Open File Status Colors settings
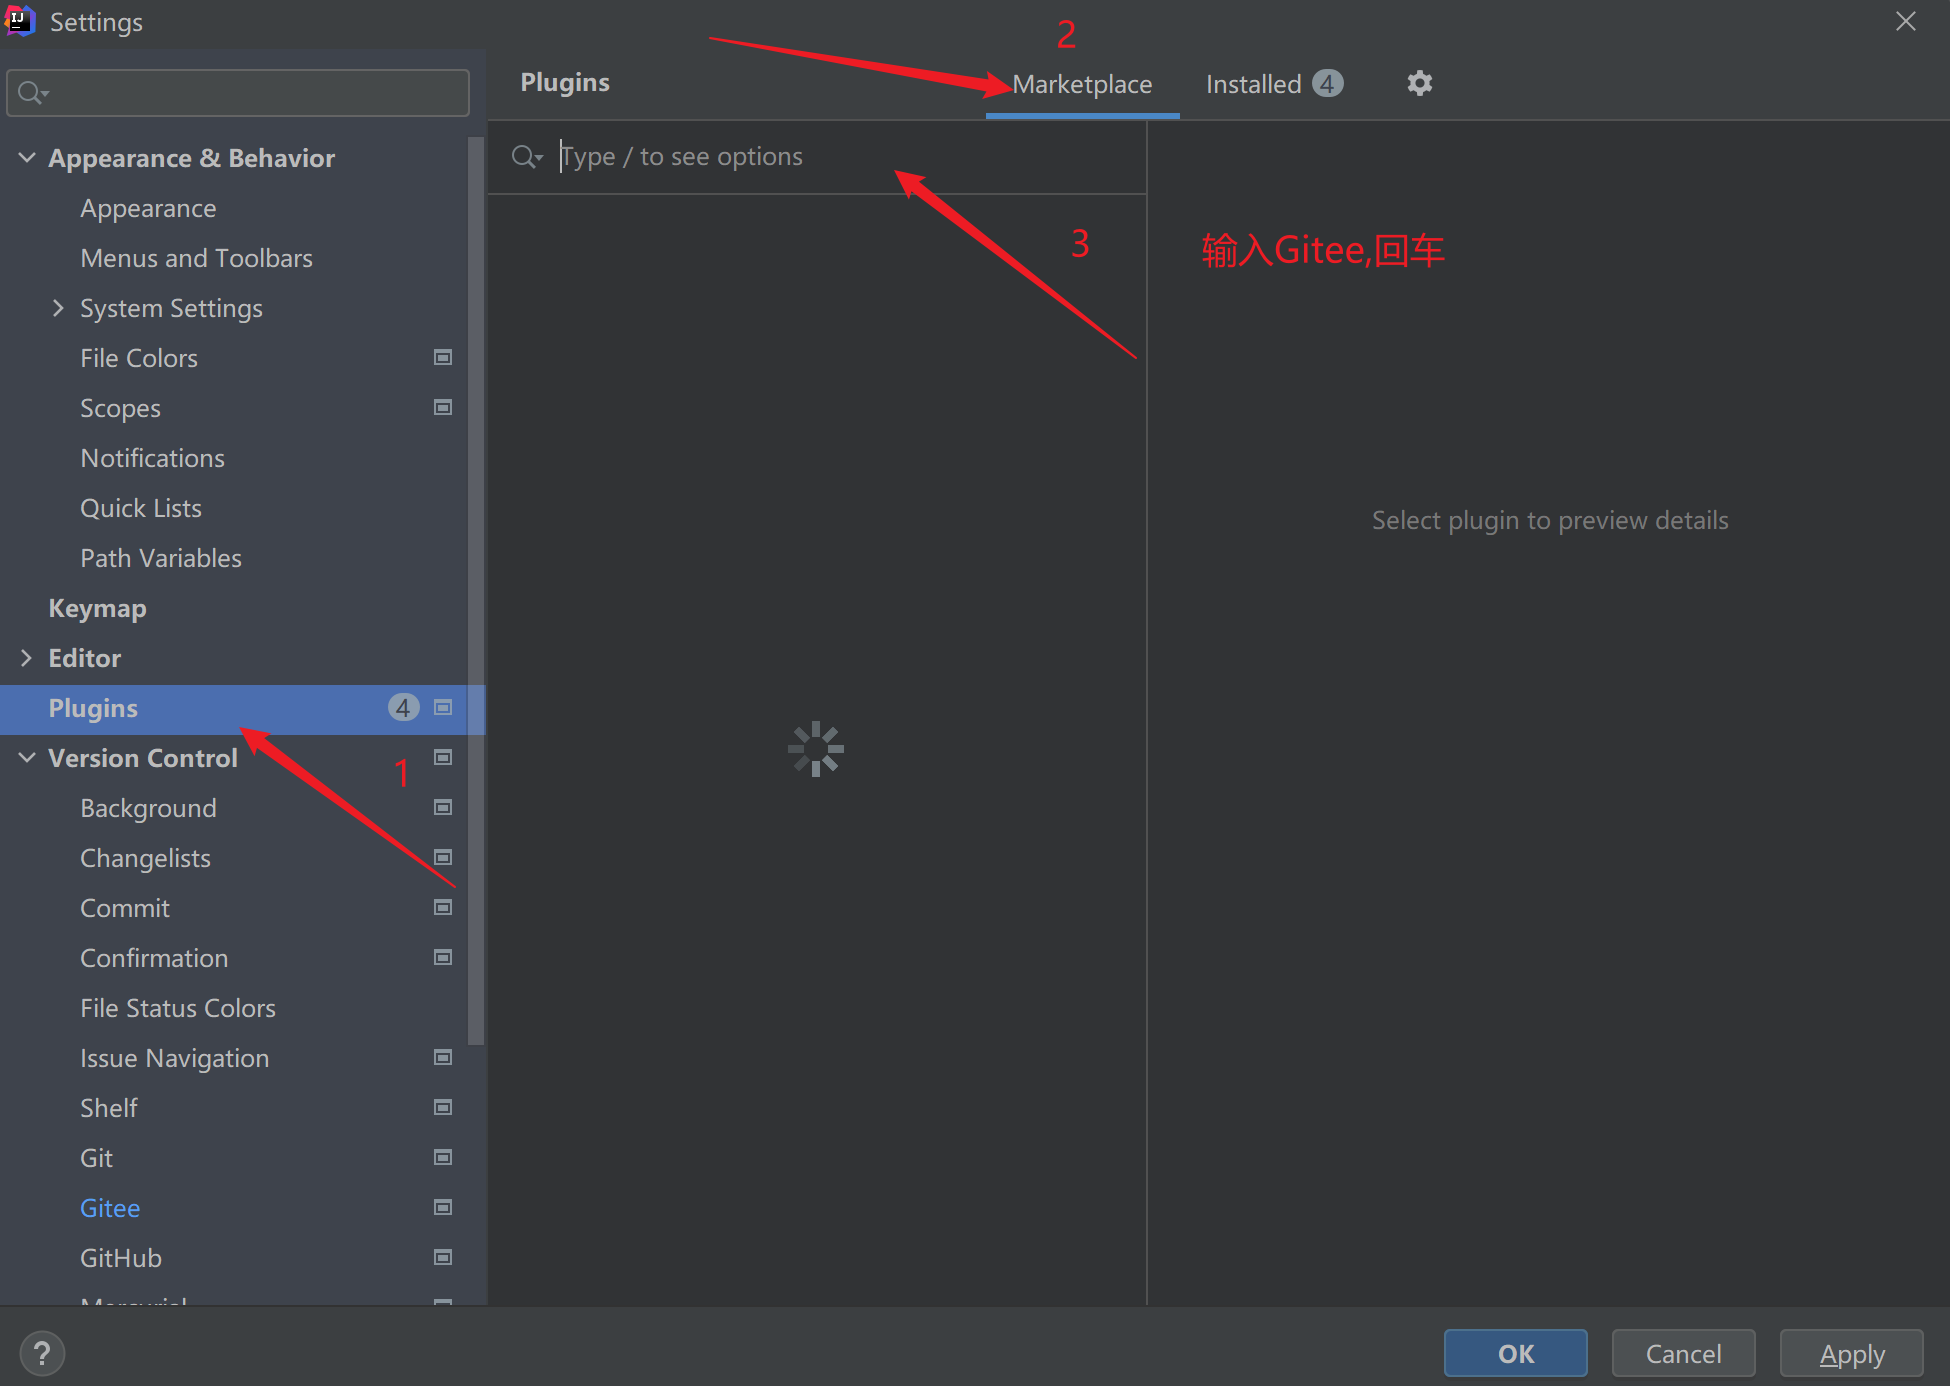Screen dimensions: 1950x1386 click(x=178, y=1008)
